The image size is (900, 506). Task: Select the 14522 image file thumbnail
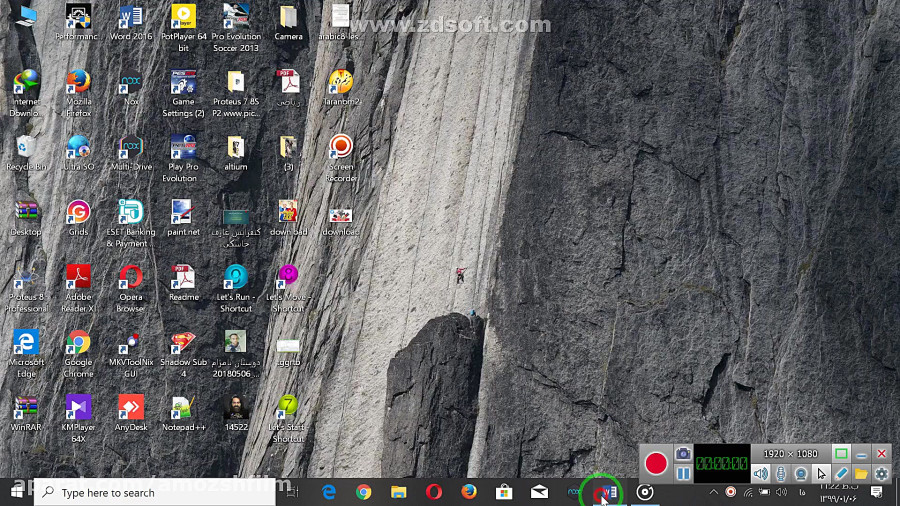click(236, 414)
